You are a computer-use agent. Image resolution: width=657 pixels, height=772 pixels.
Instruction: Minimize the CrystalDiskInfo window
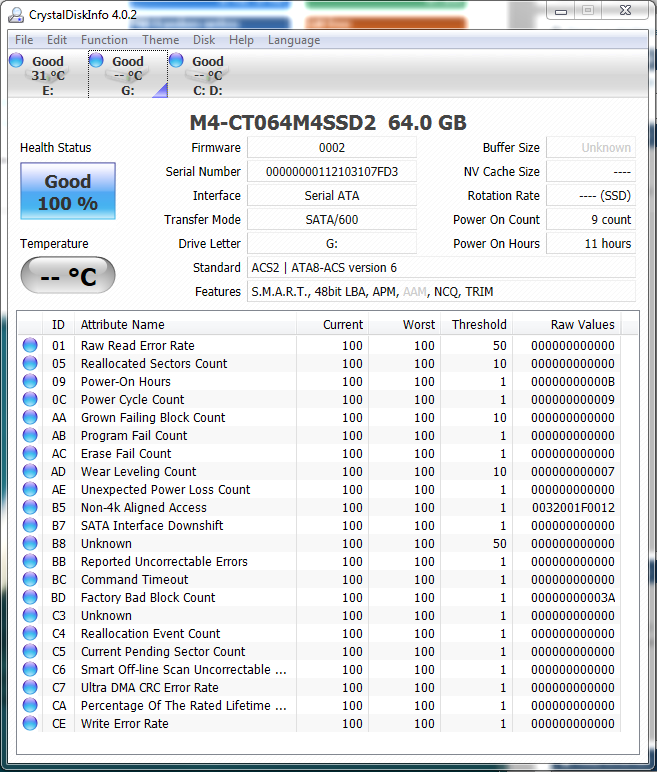561,11
